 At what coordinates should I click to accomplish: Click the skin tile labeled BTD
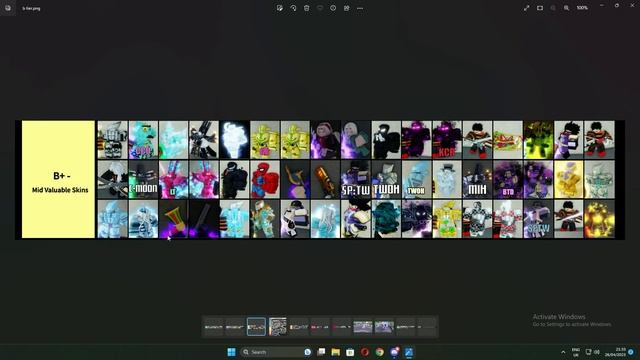pos(508,180)
